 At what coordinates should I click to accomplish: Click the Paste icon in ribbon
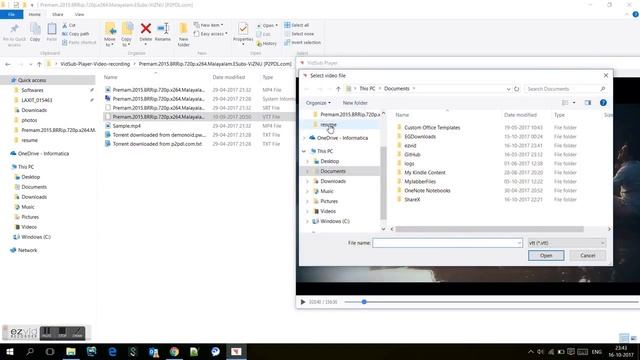point(52,32)
